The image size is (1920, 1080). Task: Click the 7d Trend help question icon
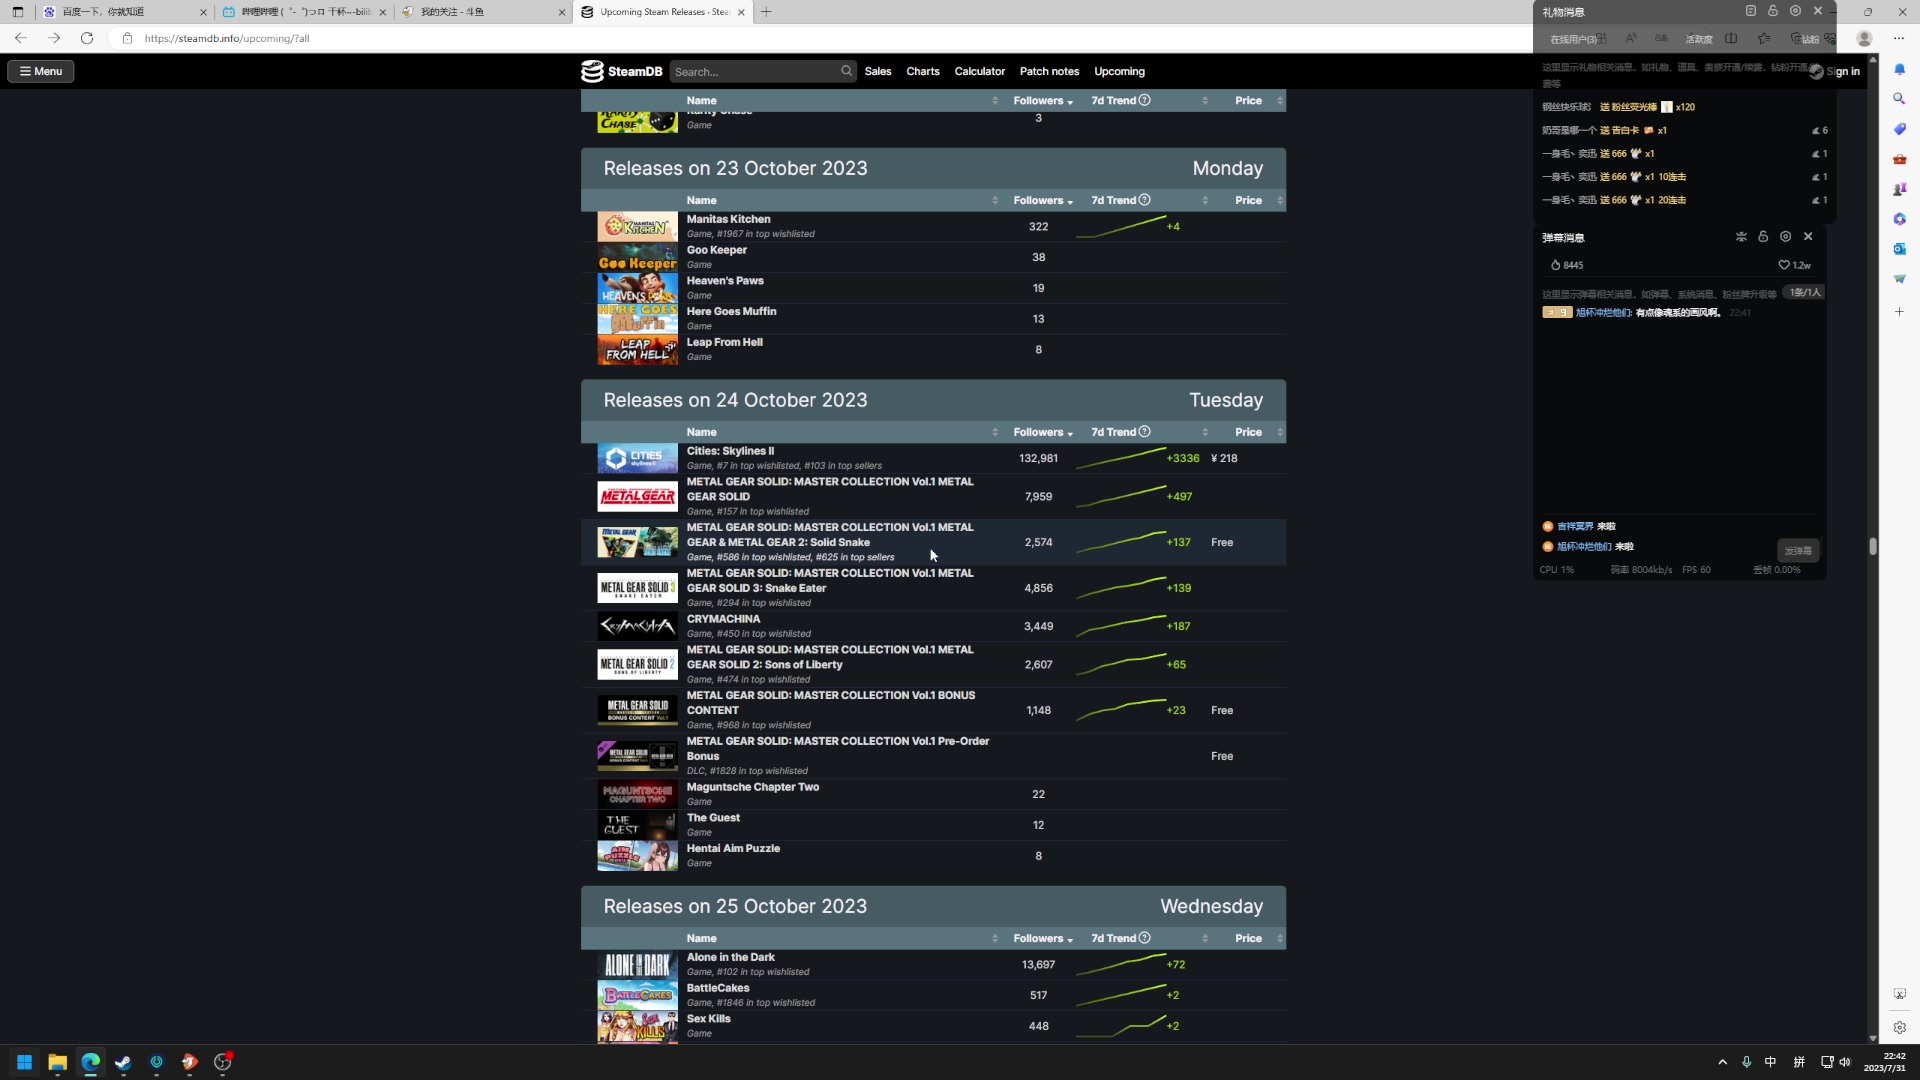pyautogui.click(x=1145, y=100)
